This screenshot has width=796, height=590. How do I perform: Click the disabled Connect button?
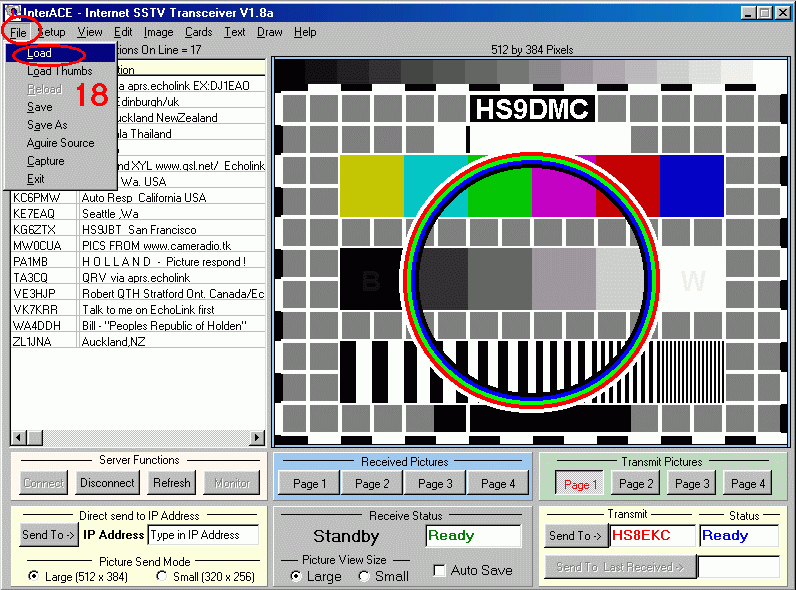[44, 483]
